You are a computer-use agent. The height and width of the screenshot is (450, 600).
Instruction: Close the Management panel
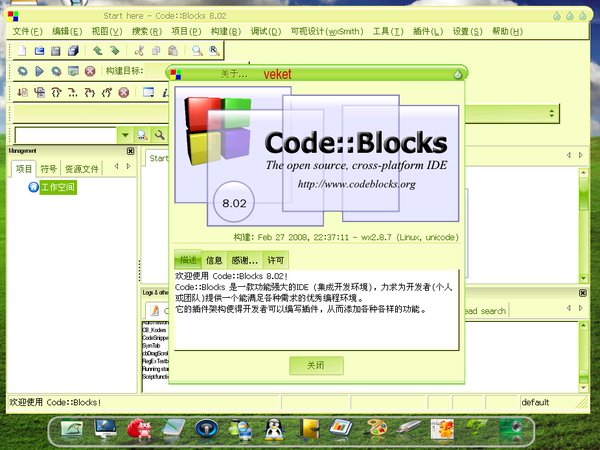pos(130,151)
